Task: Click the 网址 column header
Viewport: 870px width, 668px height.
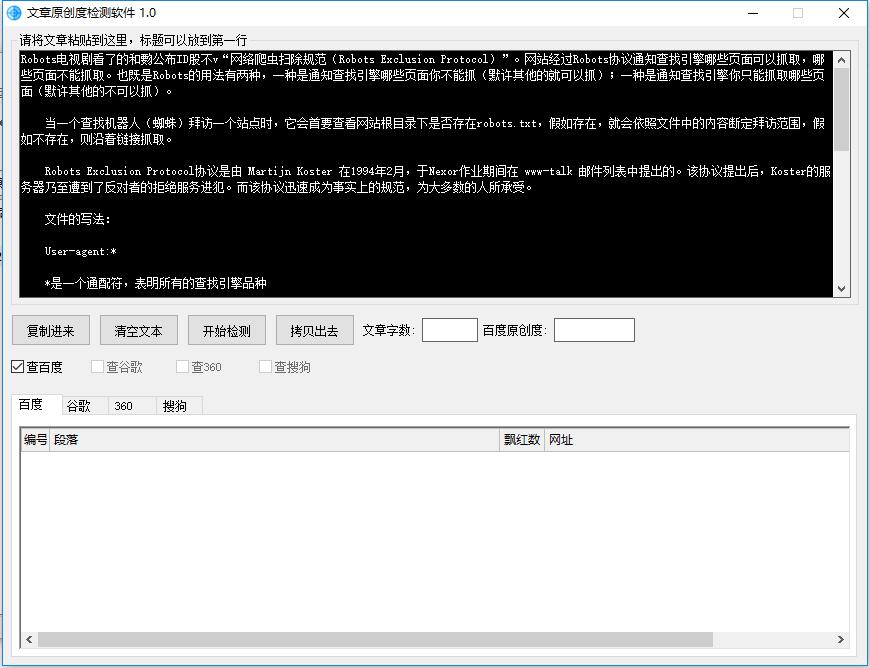Action: tap(697, 440)
